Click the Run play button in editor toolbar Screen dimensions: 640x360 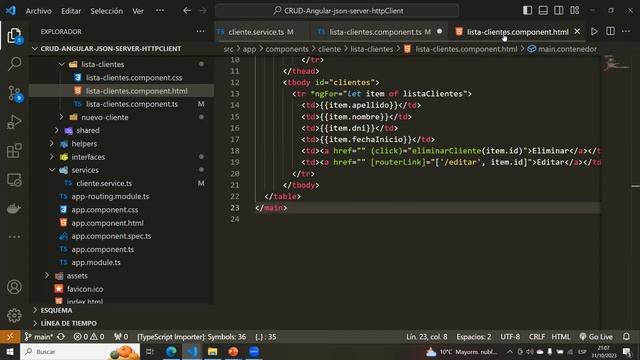pyautogui.click(x=594, y=31)
